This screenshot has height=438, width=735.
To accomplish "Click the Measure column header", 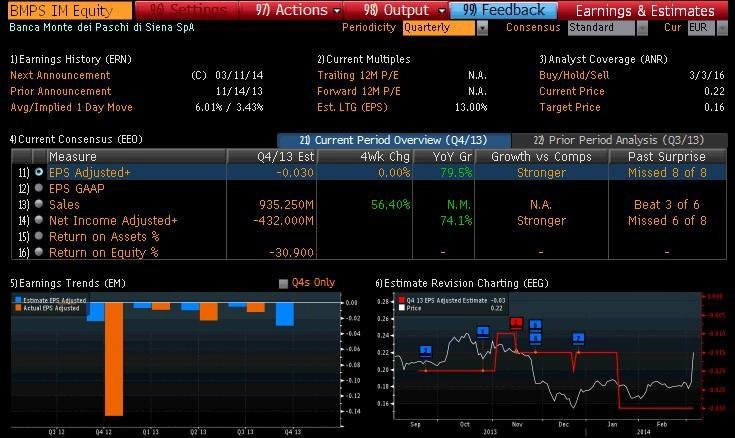I will click(x=136, y=157).
